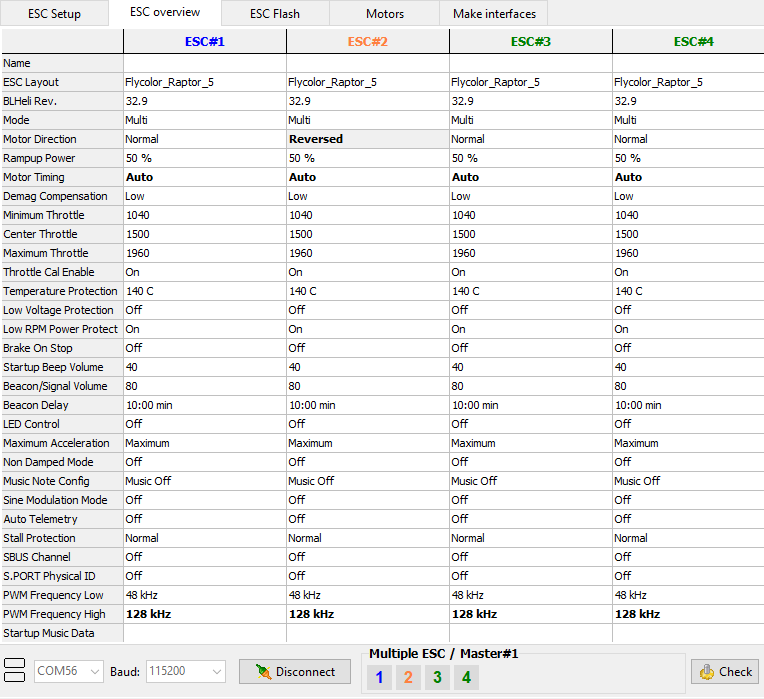Viewport: 764px width, 699px height.
Task: Open the Motors tab
Action: pos(384,13)
